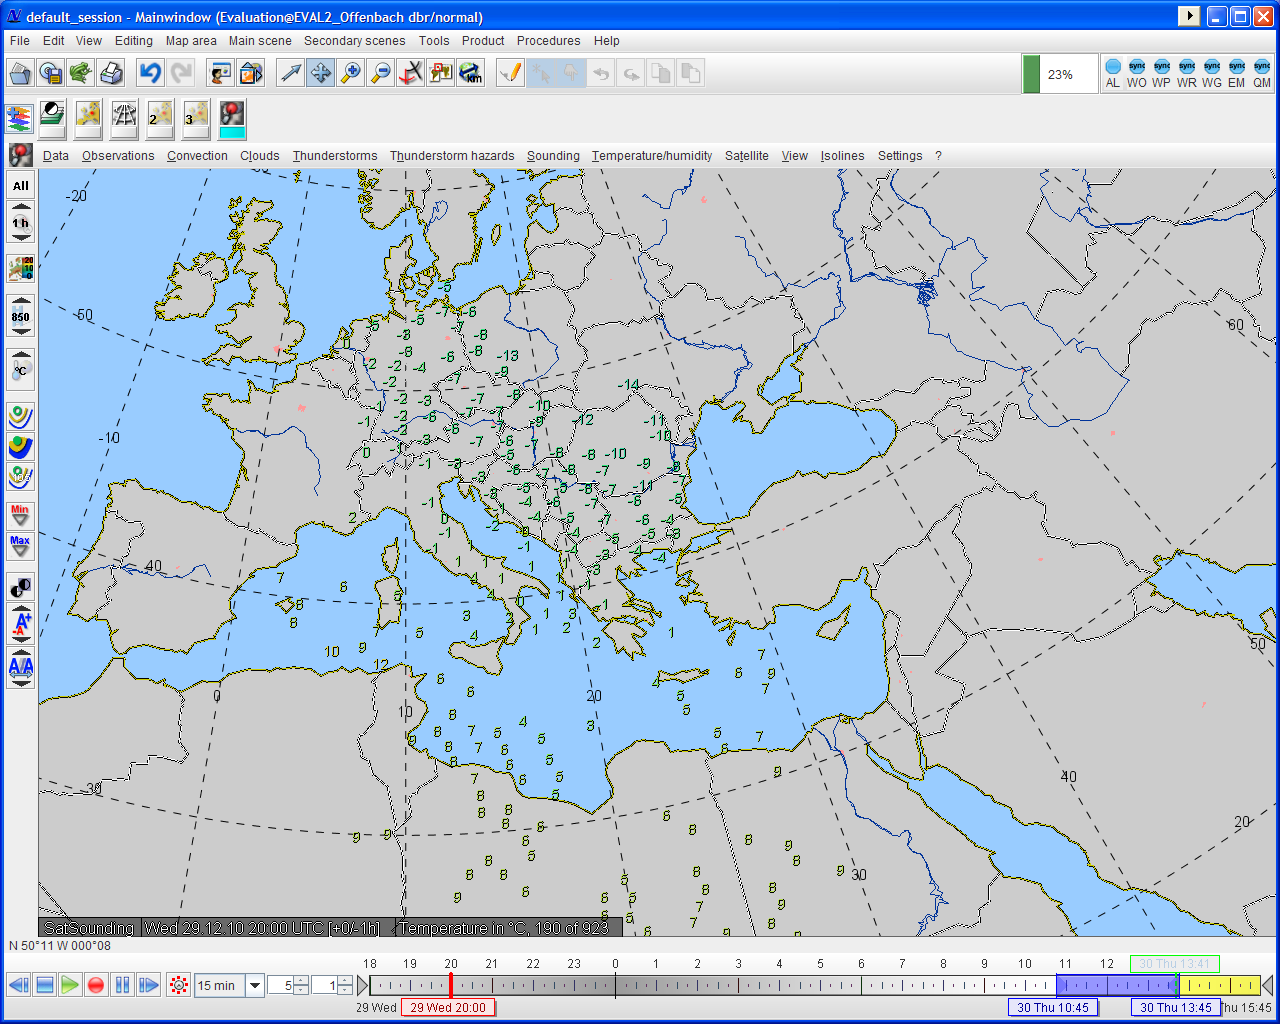1280x1024 pixels.
Task: Click the EM sync button
Action: click(x=1237, y=74)
